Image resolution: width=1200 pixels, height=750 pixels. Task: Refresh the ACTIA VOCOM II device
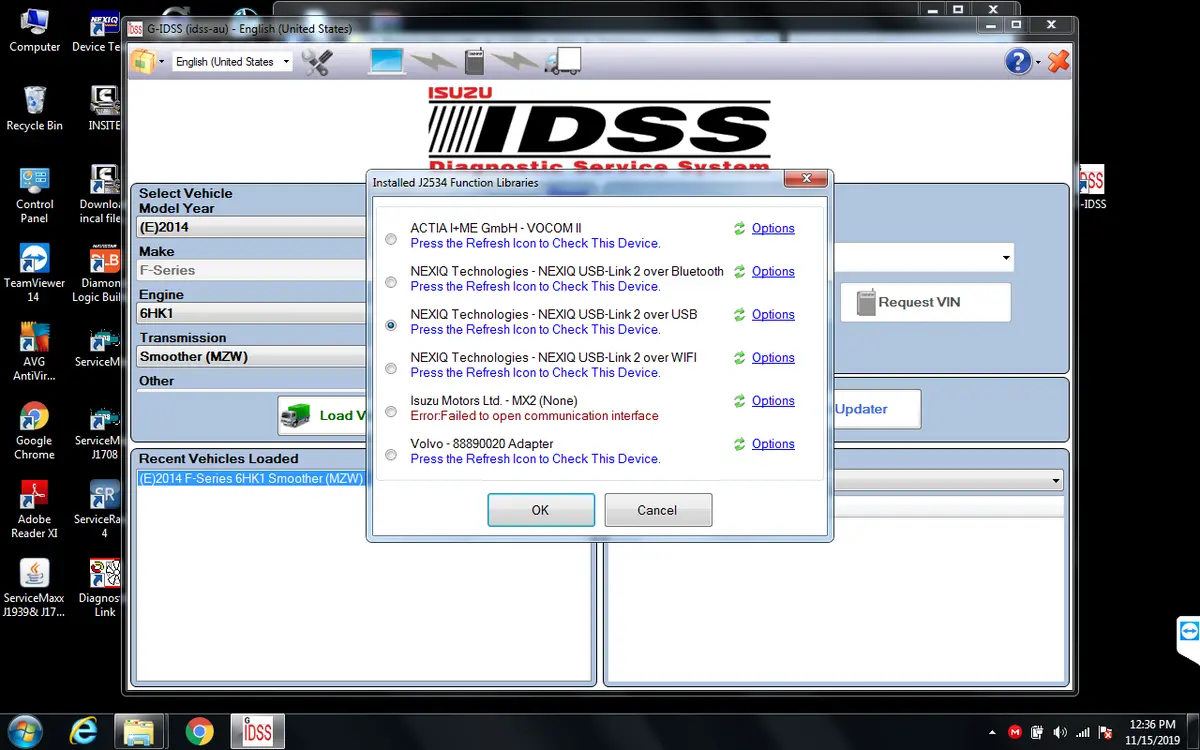[739, 228]
